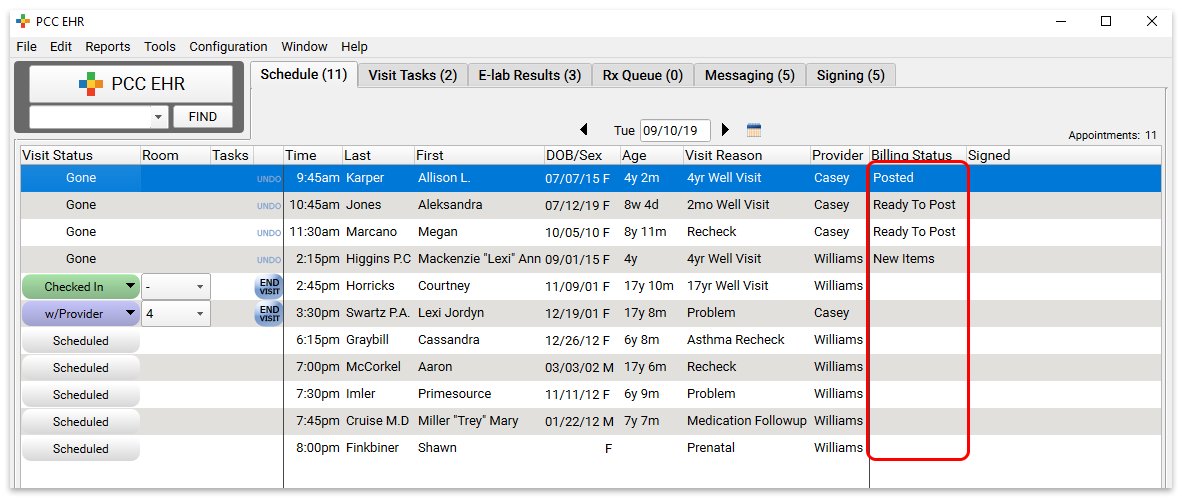Select Asthma Recheck visit reason

pos(736,340)
